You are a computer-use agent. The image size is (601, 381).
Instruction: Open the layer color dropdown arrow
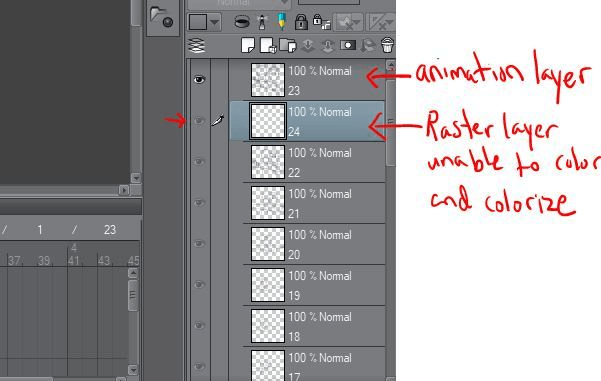point(215,22)
